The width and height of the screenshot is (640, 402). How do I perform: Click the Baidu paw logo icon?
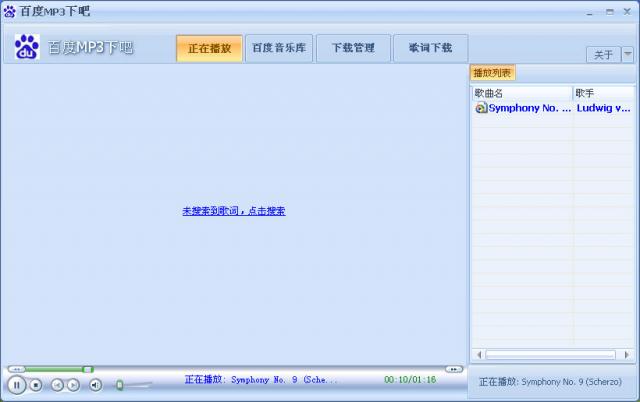[26, 47]
